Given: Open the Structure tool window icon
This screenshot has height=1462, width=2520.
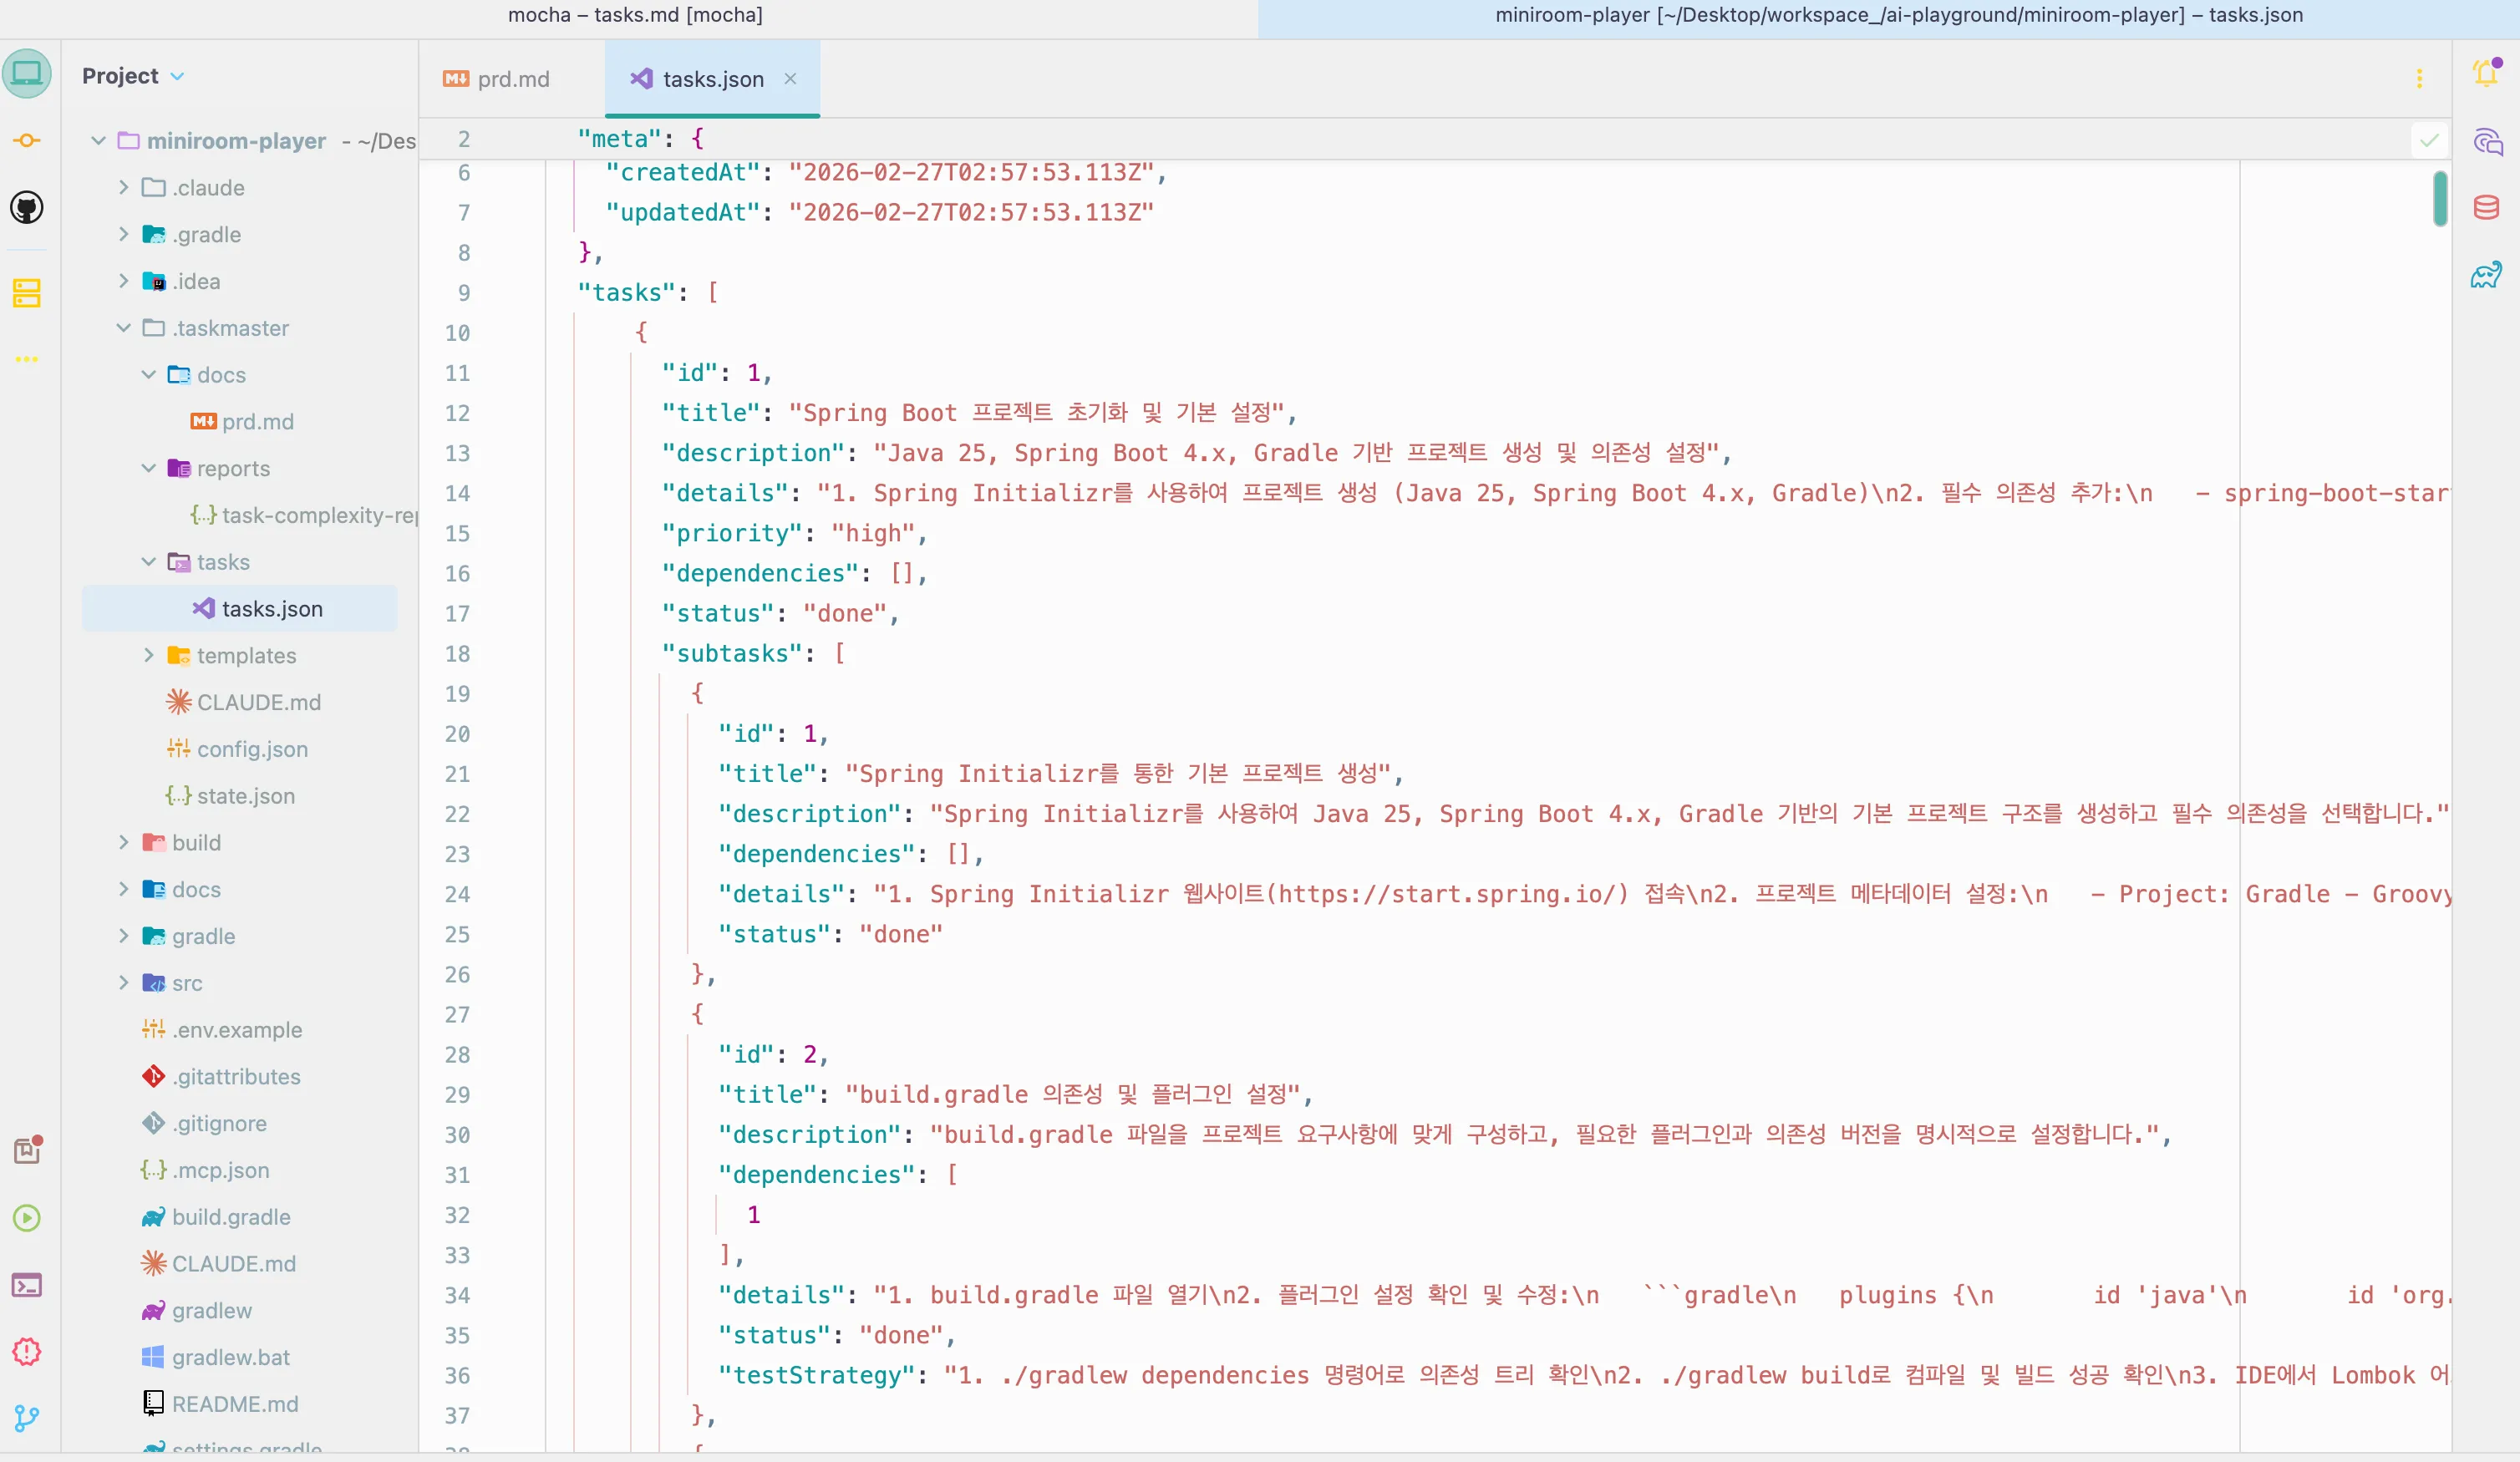Looking at the screenshot, I should coord(27,293).
